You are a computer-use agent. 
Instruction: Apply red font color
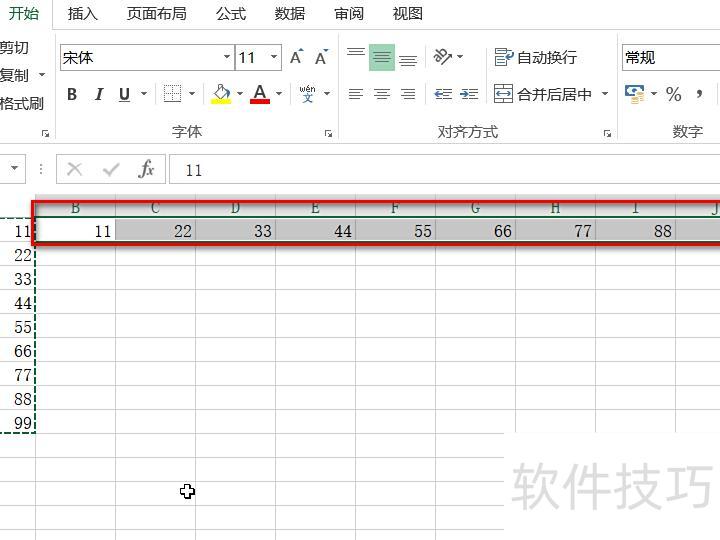click(x=260, y=94)
